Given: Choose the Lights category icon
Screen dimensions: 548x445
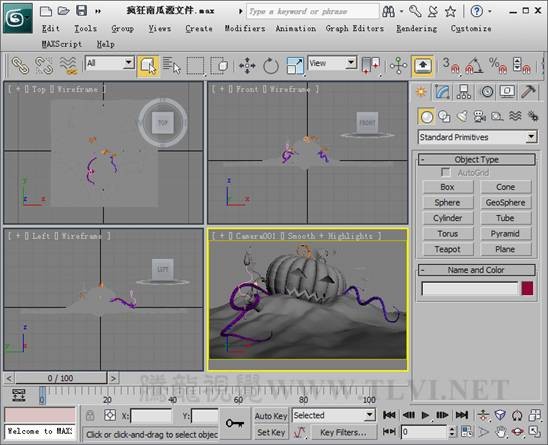Looking at the screenshot, I should pyautogui.click(x=462, y=116).
